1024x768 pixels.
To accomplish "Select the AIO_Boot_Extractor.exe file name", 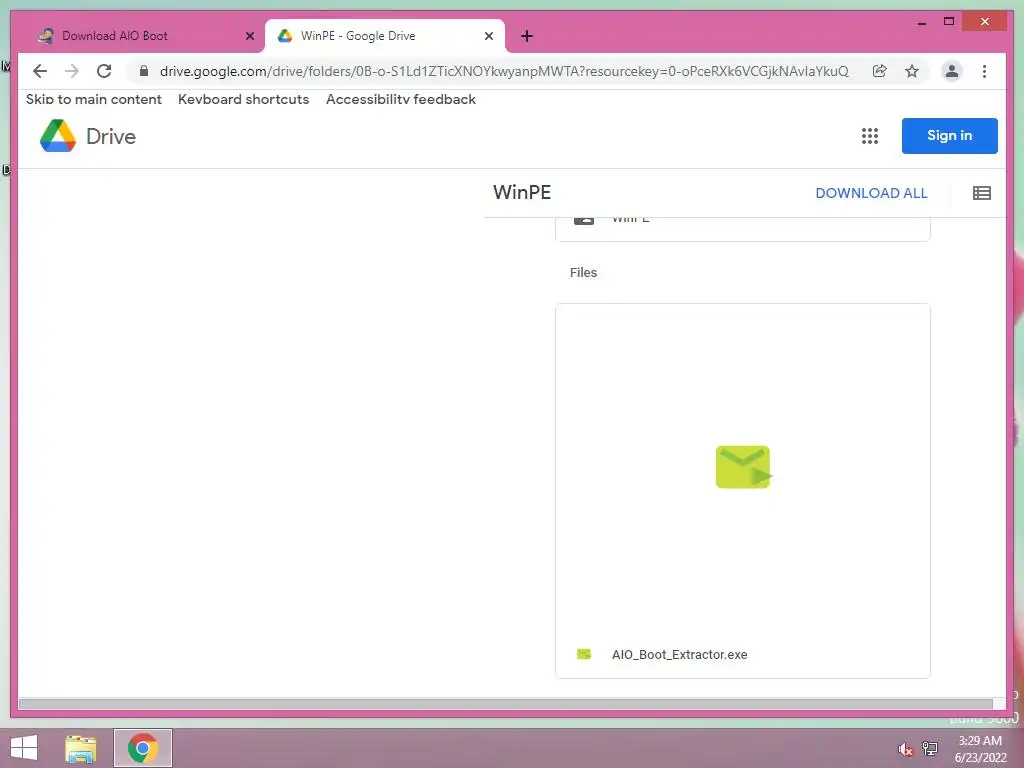I will [679, 654].
